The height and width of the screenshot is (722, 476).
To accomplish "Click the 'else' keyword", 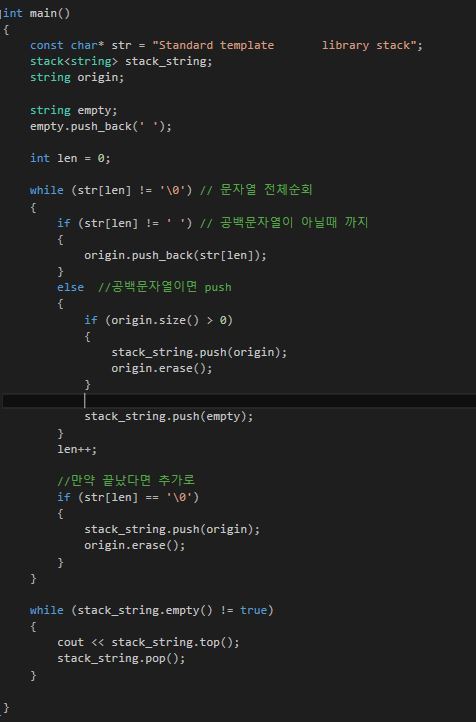I will click(70, 287).
